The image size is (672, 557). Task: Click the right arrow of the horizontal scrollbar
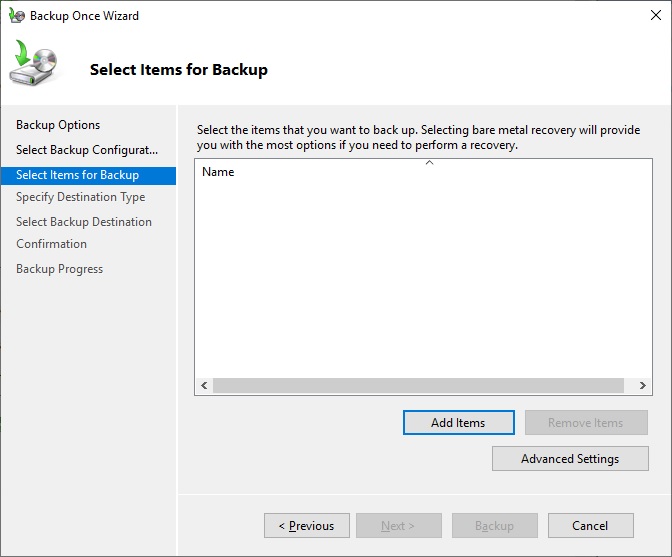pos(642,386)
